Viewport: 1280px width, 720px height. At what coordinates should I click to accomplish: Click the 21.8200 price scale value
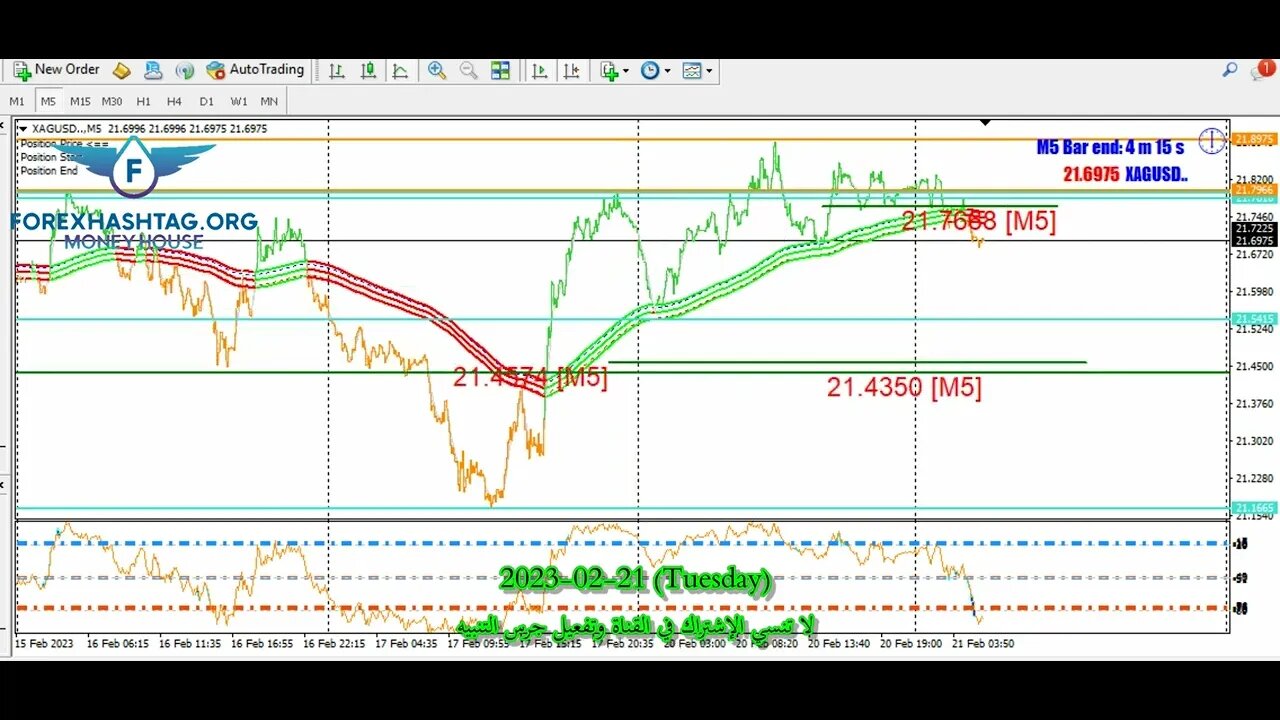(1253, 179)
